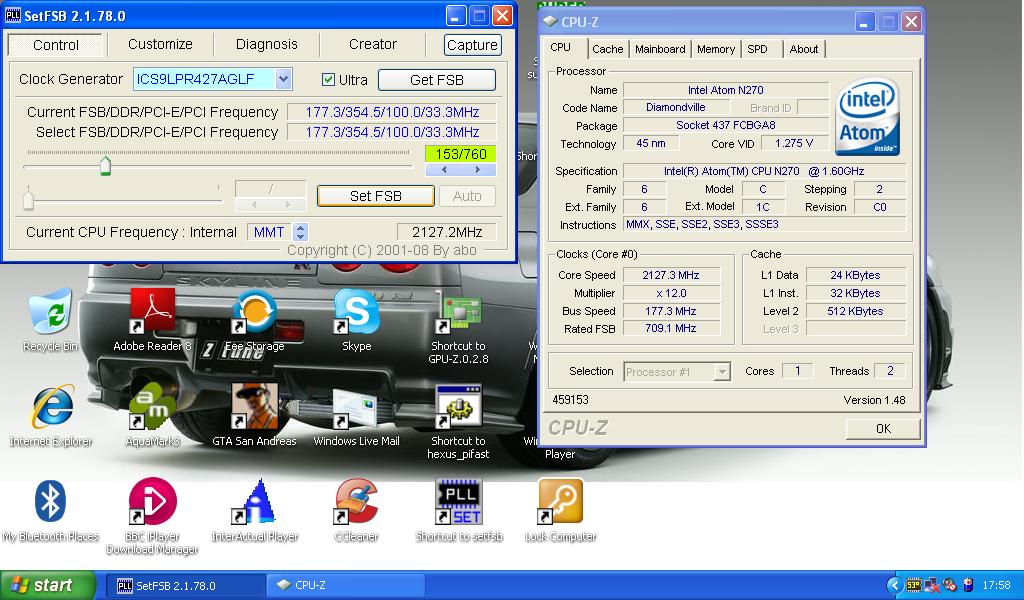Image resolution: width=1024 pixels, height=600 pixels.
Task: Click the Auto button in SetFSB
Action: click(x=467, y=196)
